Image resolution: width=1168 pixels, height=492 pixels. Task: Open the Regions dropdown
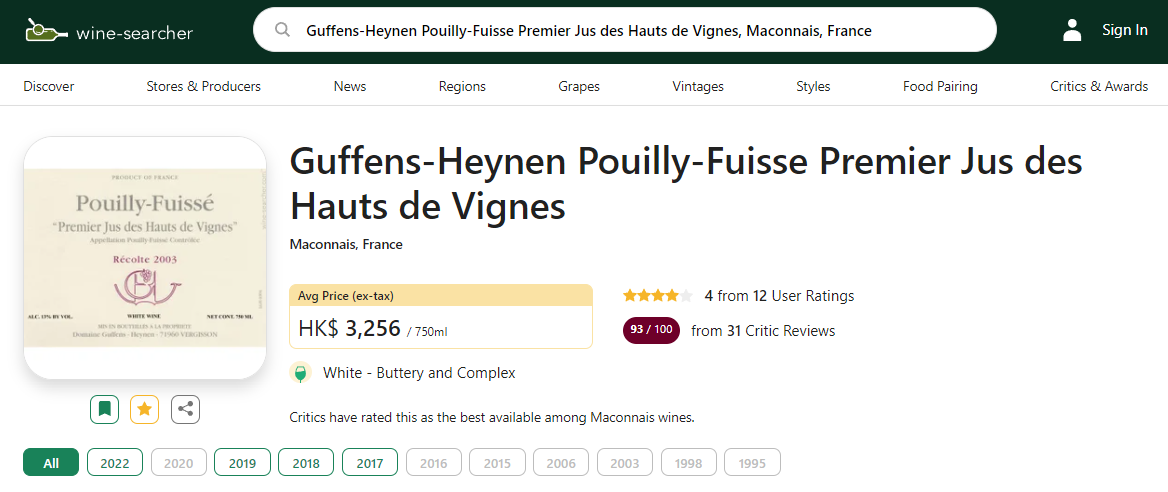click(x=462, y=86)
